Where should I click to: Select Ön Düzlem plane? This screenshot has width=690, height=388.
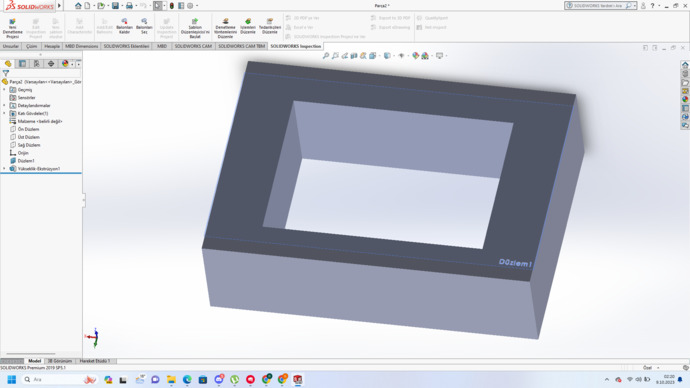click(29, 129)
